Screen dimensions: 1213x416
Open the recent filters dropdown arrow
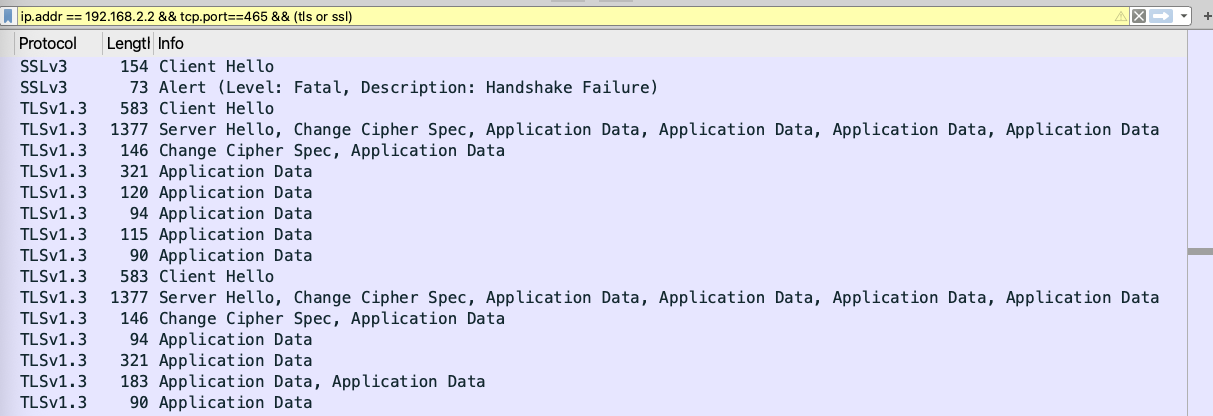point(1184,16)
